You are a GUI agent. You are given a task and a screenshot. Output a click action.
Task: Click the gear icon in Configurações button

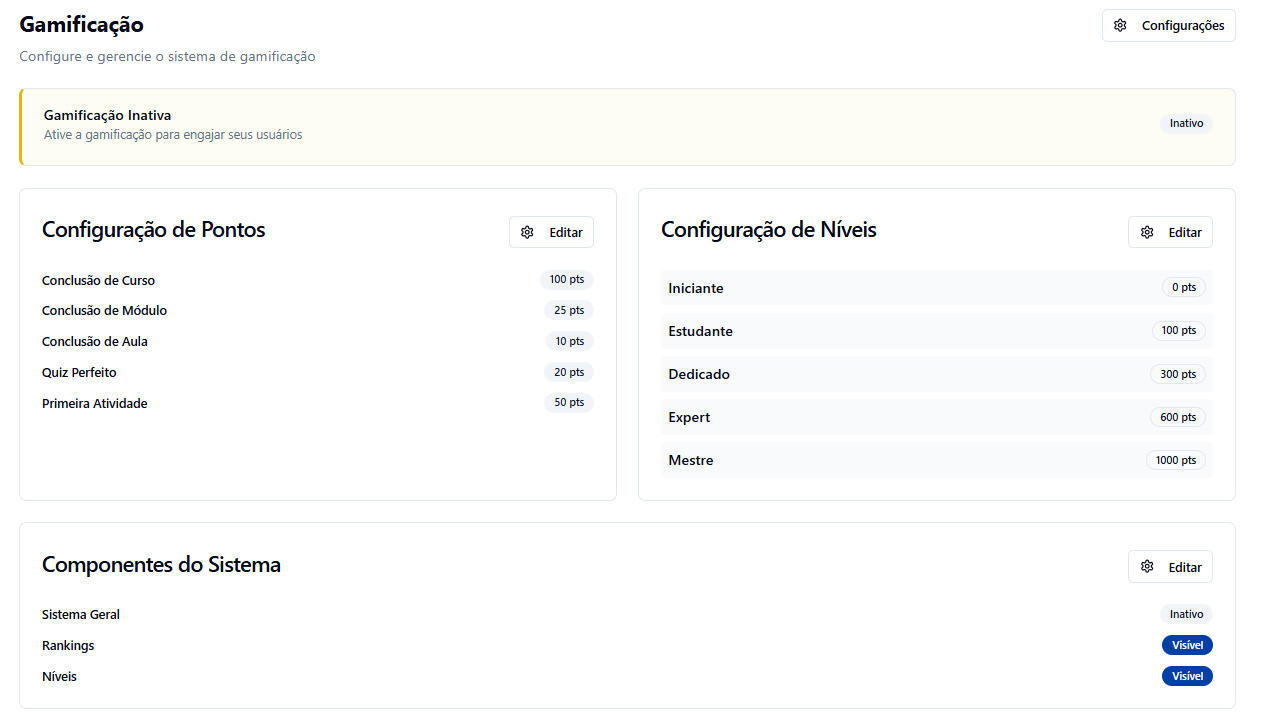(x=1120, y=26)
